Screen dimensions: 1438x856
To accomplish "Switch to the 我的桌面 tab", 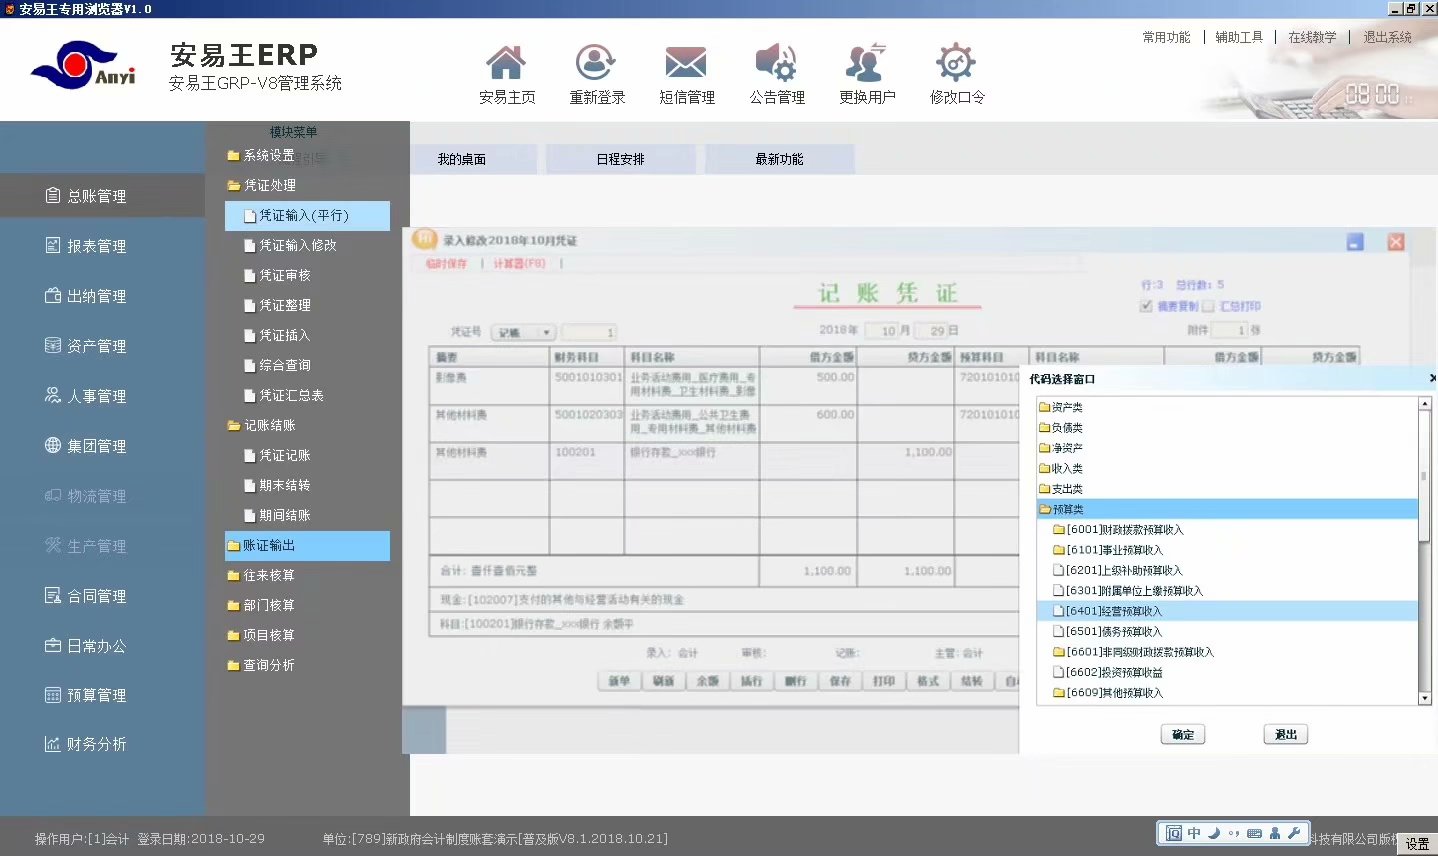I will [462, 159].
